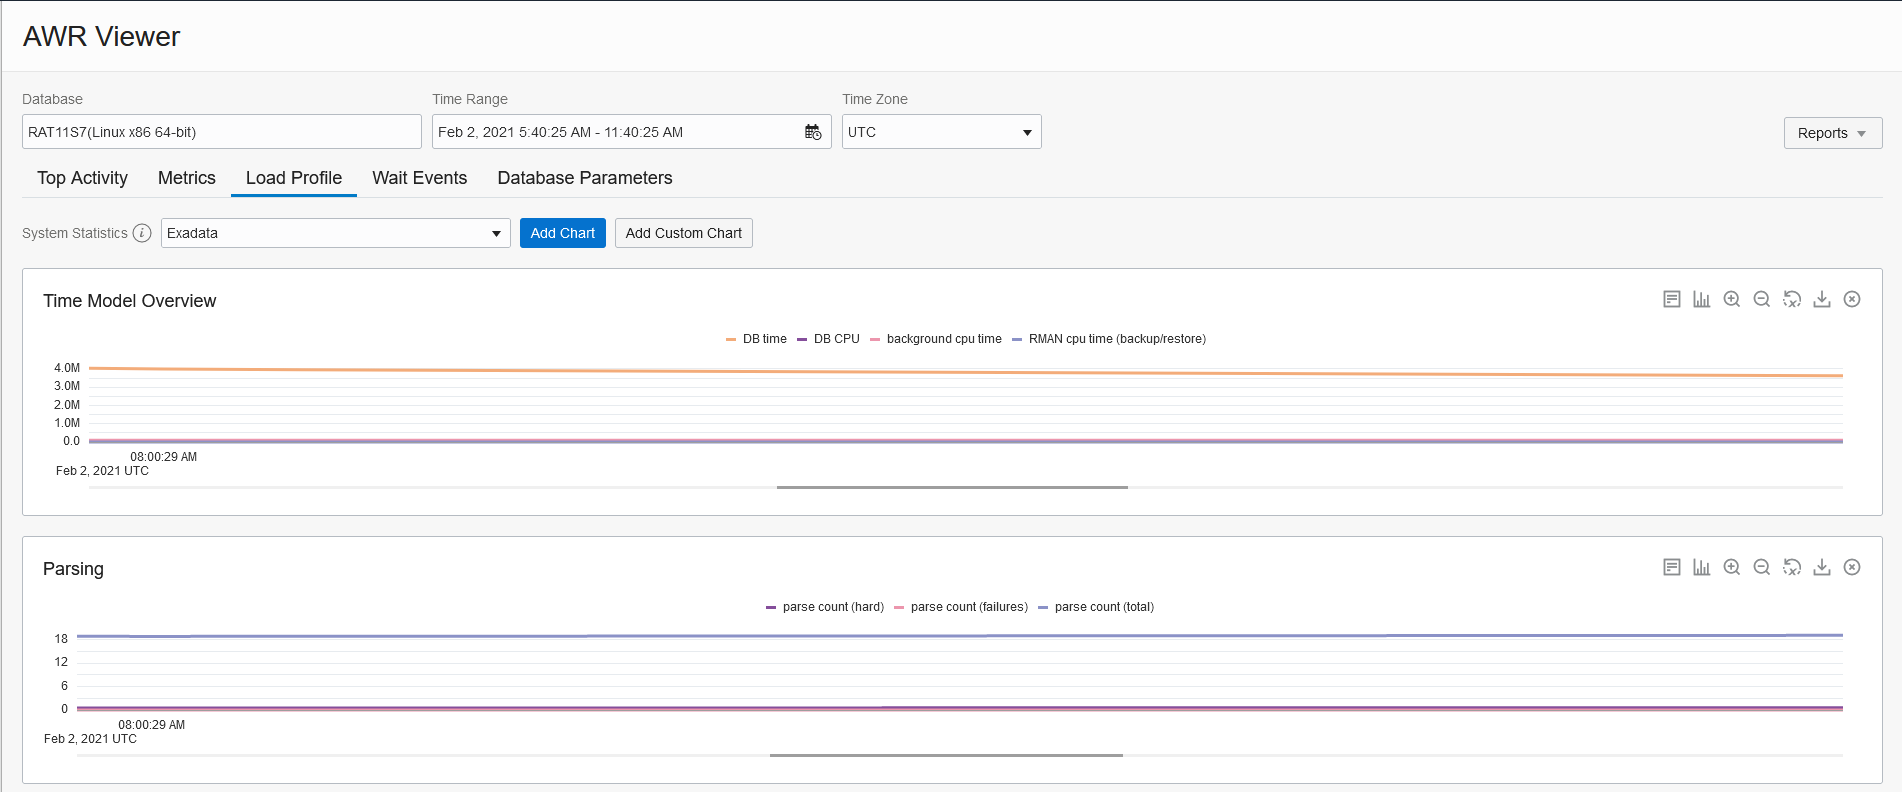Image resolution: width=1902 pixels, height=792 pixels.
Task: Download the Parsing chart
Action: click(x=1822, y=567)
